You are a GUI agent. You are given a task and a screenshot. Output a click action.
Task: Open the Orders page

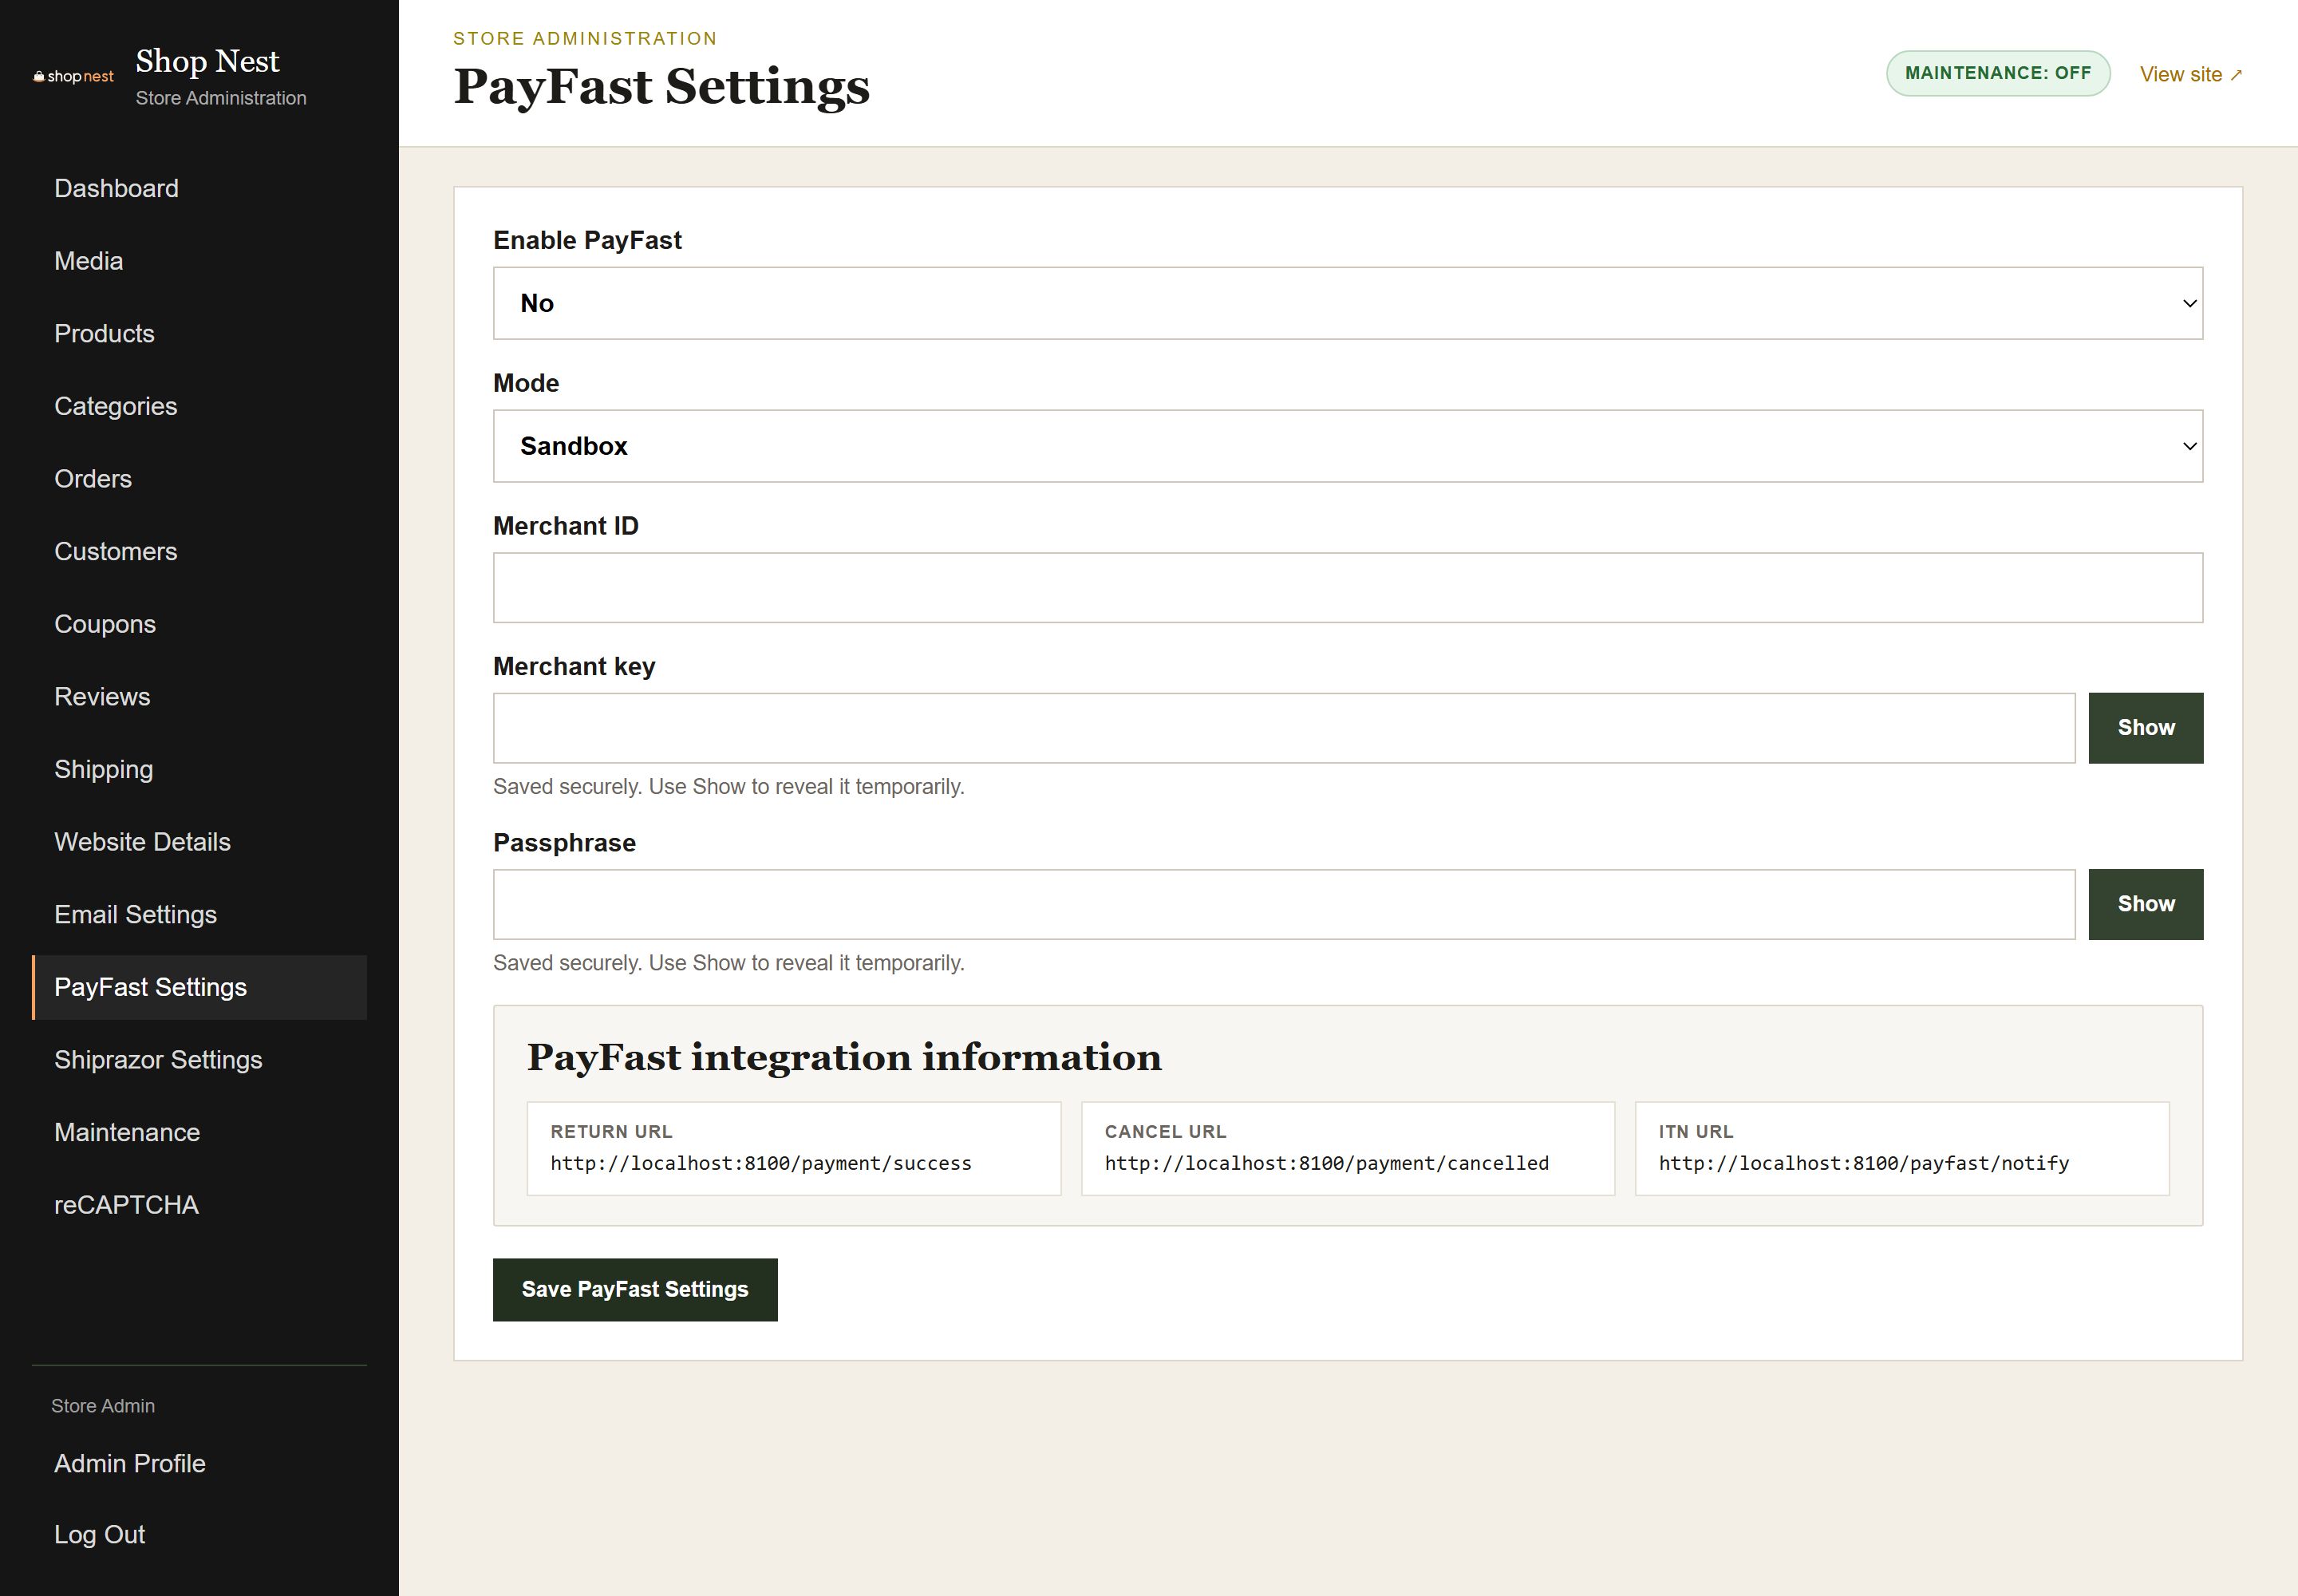click(199, 479)
